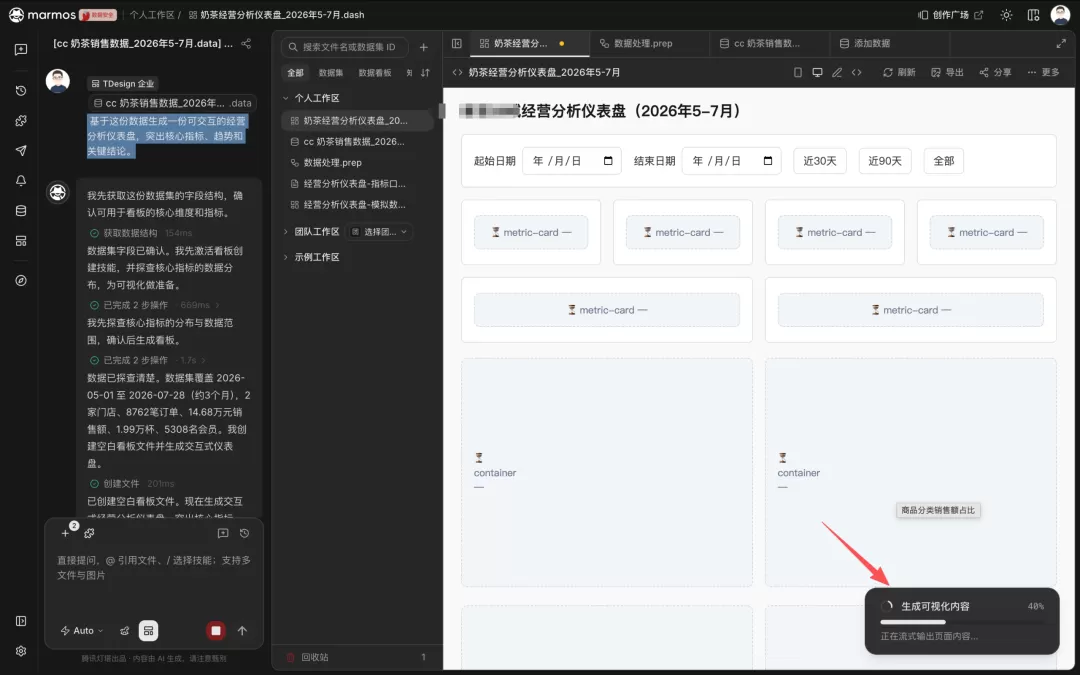Open compass explore icon in sidebar
Screen dimensions: 1080x675
tap(21, 280)
